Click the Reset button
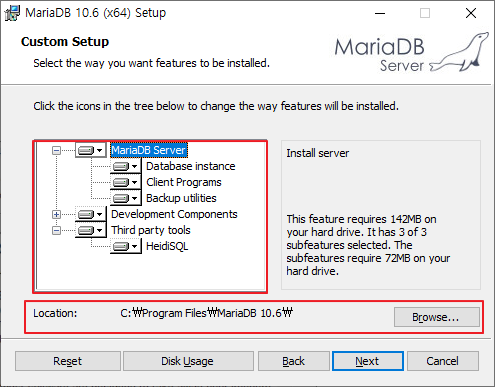The image size is (495, 387). pyautogui.click(x=68, y=361)
